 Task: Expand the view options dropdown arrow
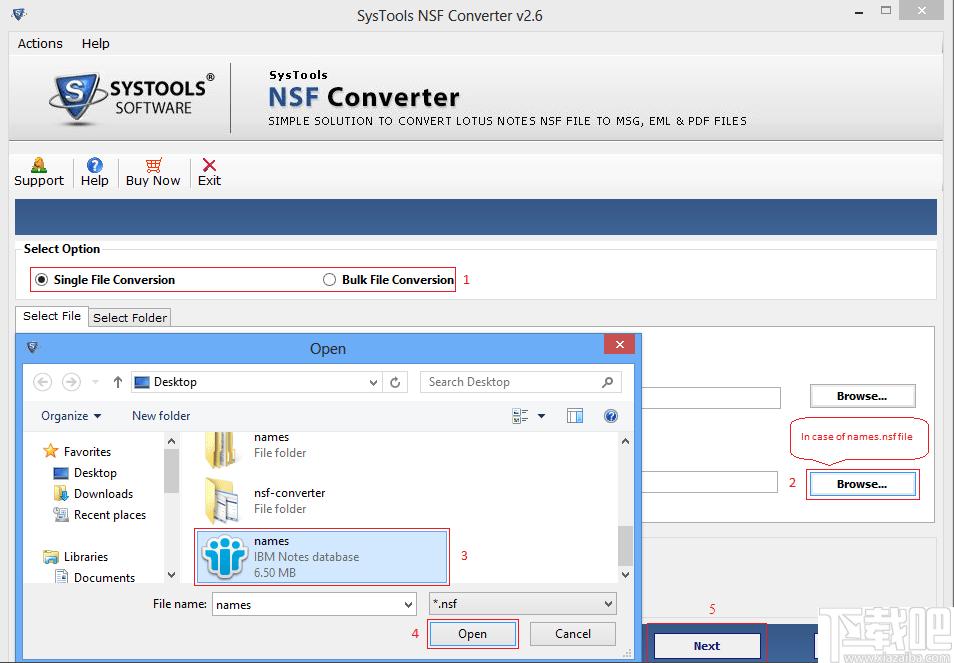[x=541, y=416]
